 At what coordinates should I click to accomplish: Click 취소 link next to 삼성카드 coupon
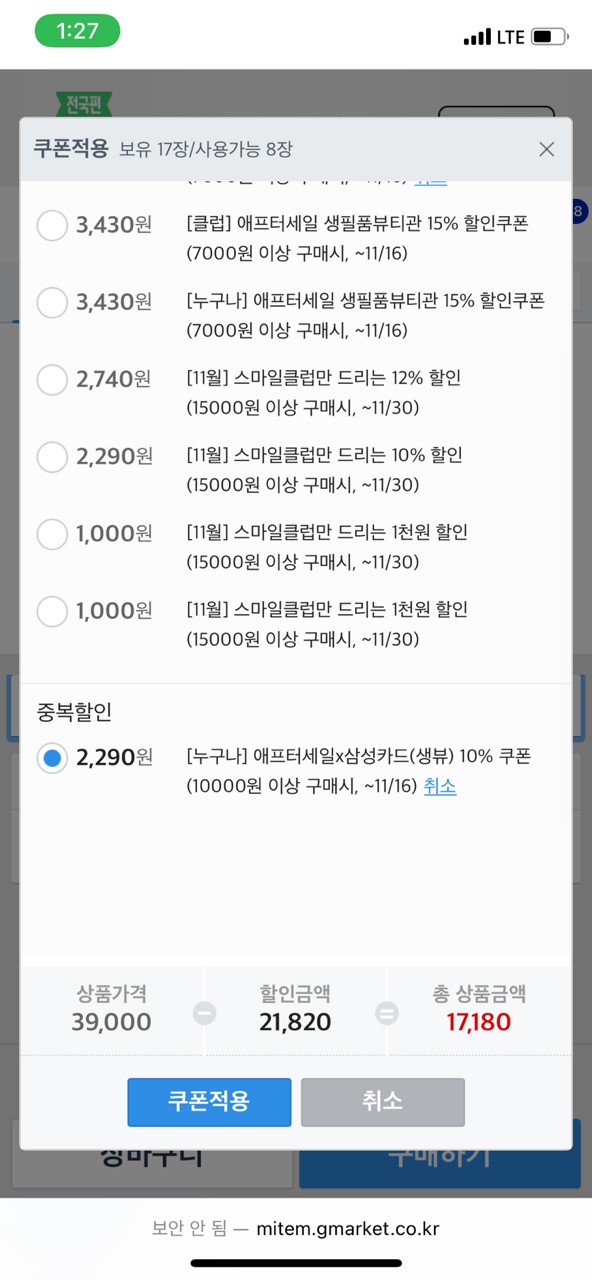point(440,786)
